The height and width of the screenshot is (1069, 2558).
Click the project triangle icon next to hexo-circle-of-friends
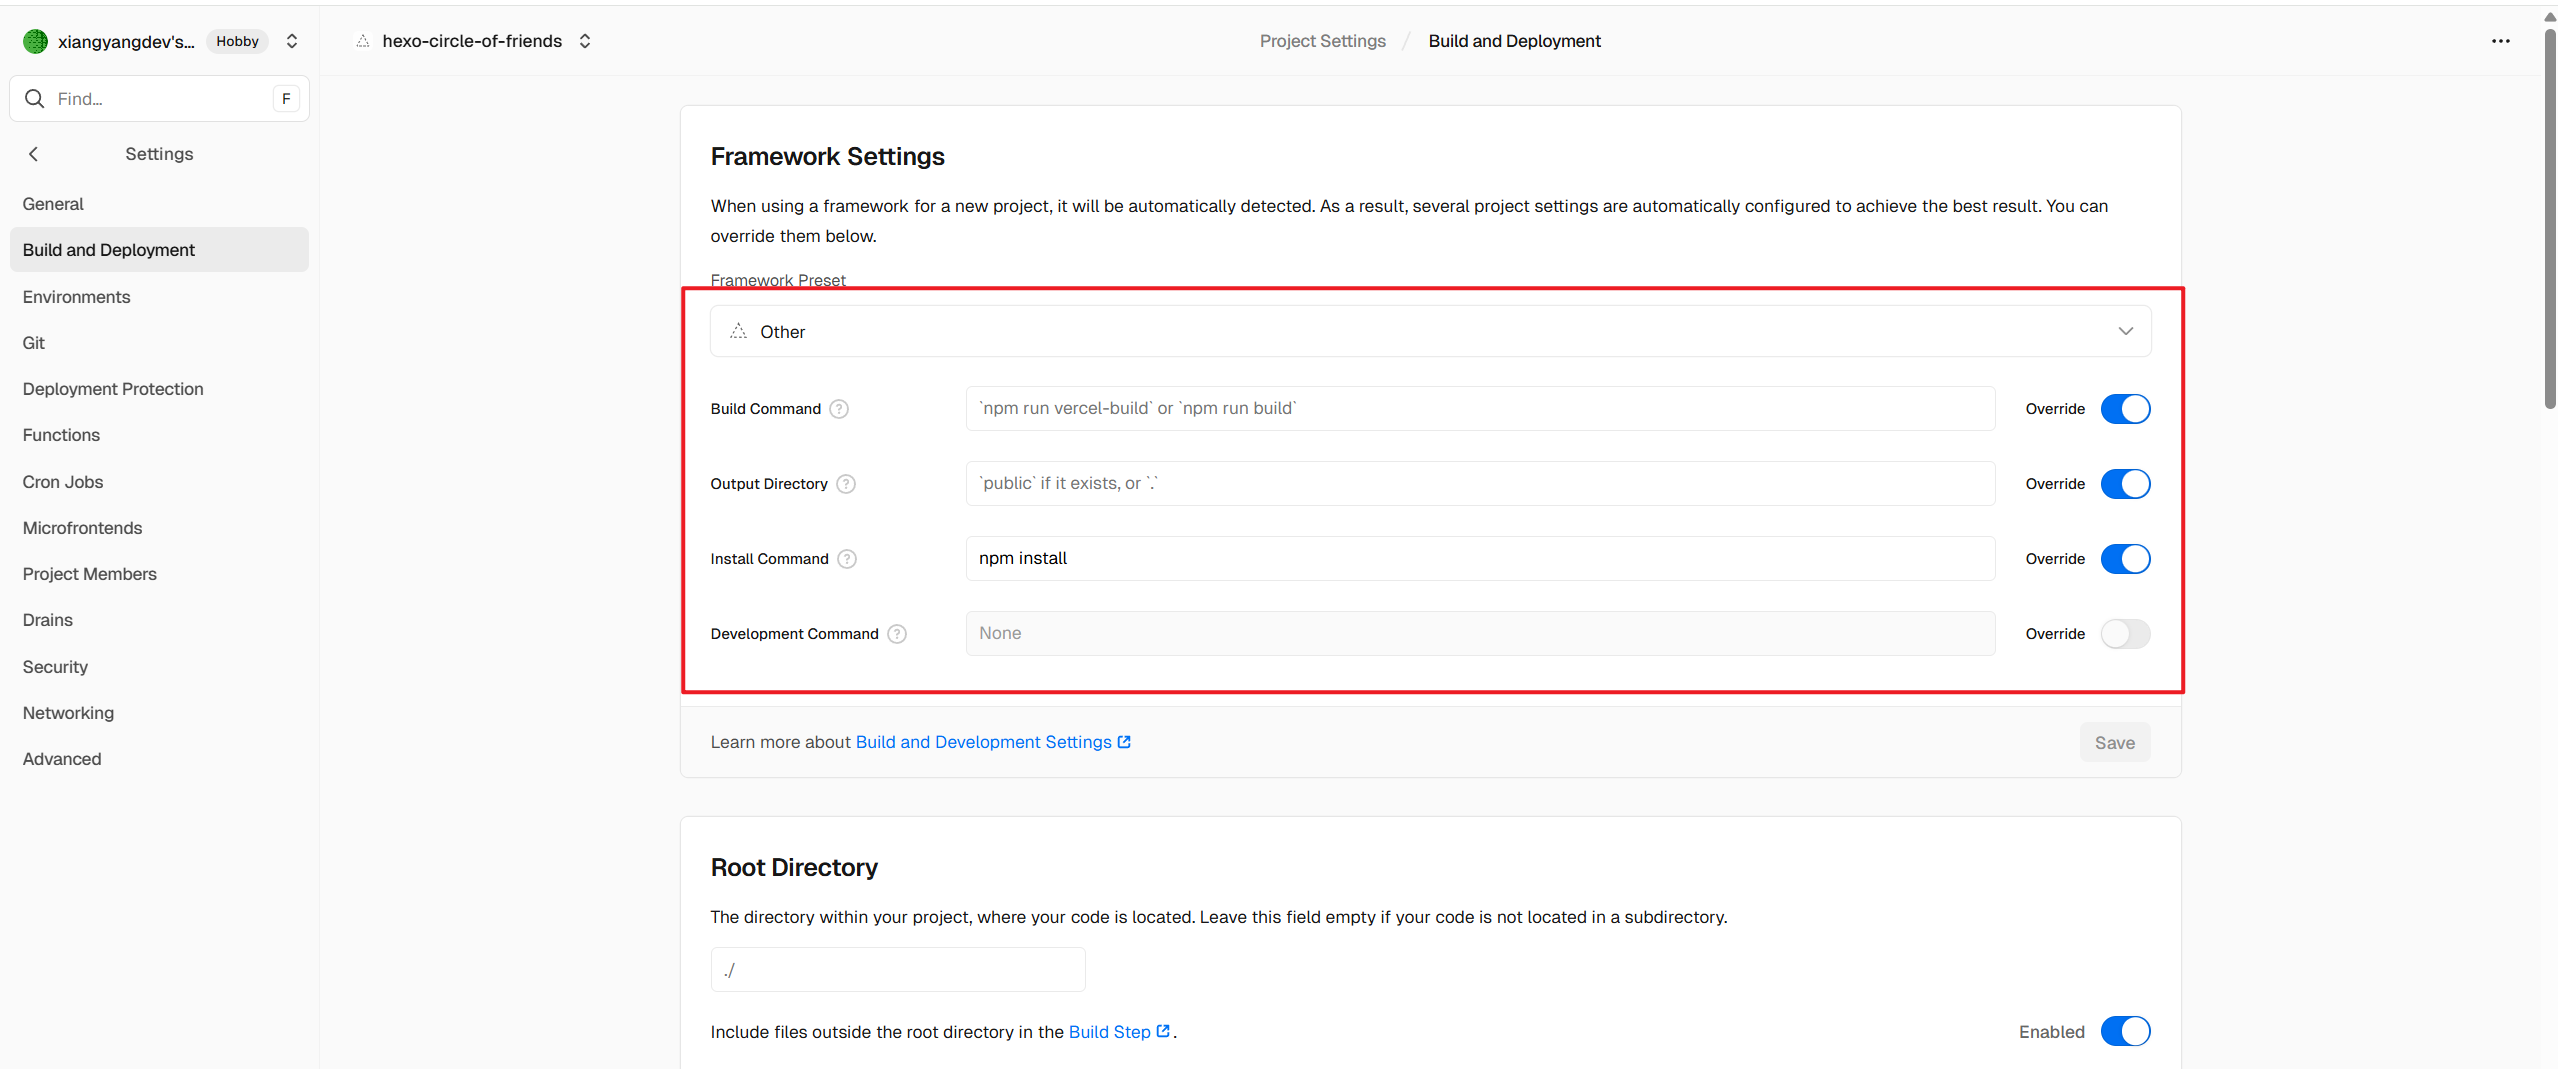point(363,41)
